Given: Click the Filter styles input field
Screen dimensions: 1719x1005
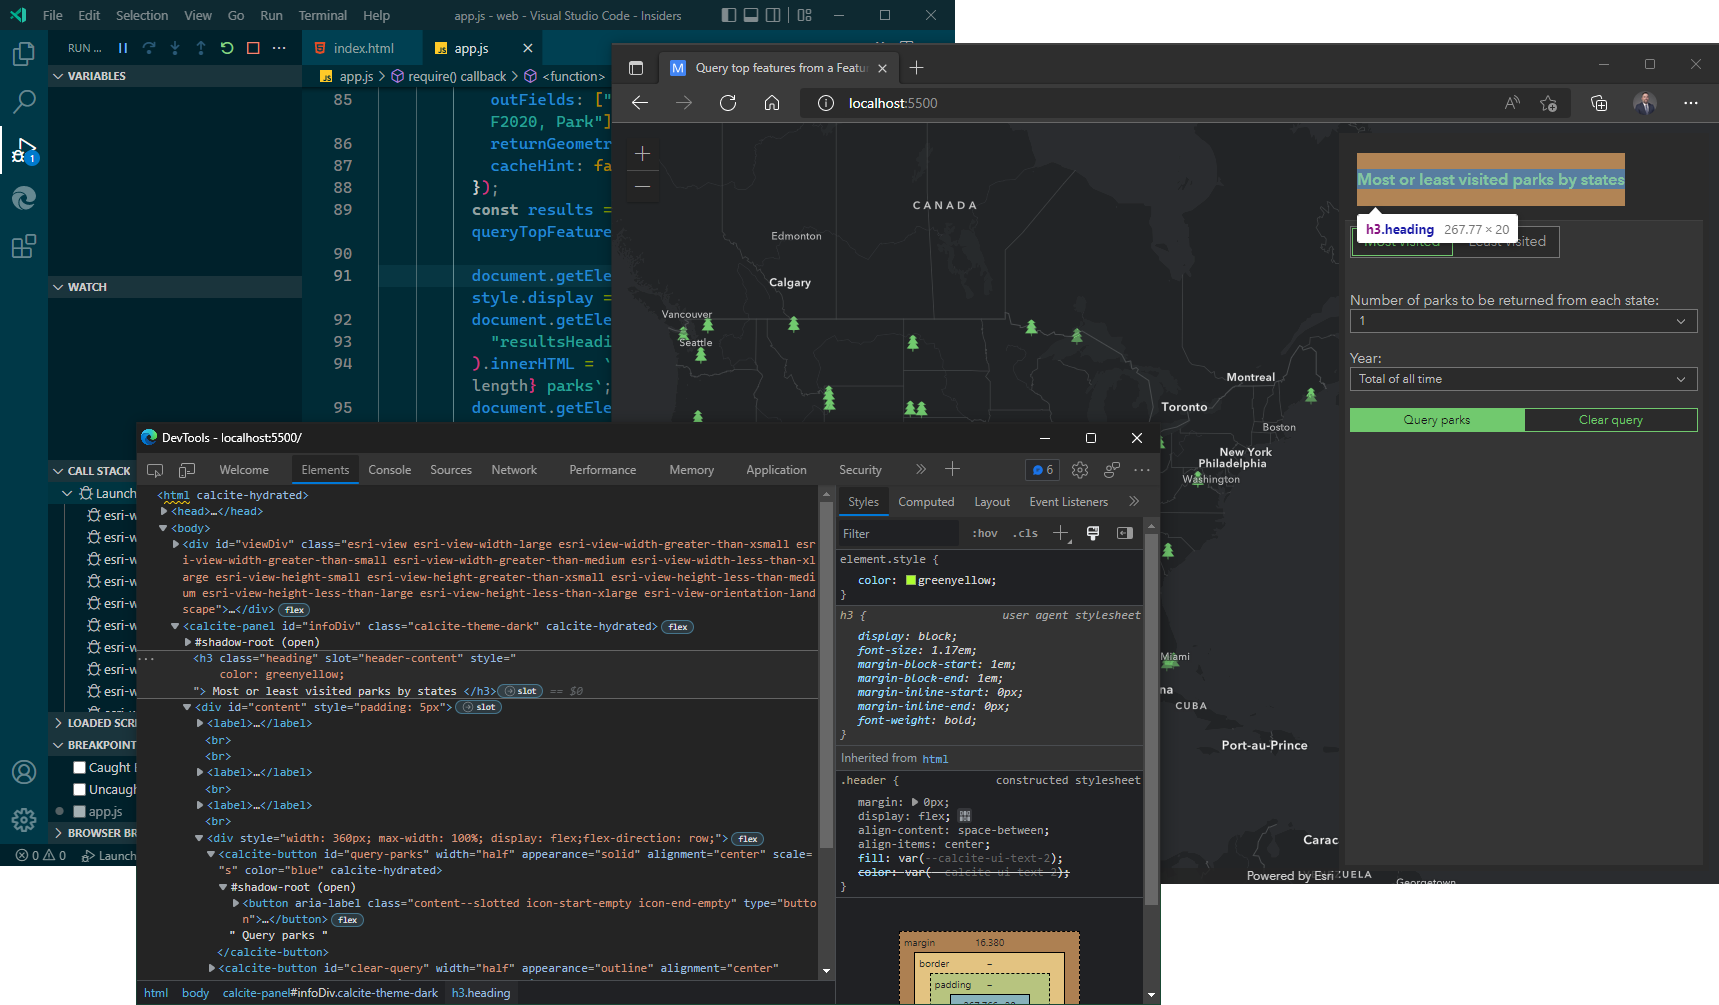Looking at the screenshot, I should (895, 533).
